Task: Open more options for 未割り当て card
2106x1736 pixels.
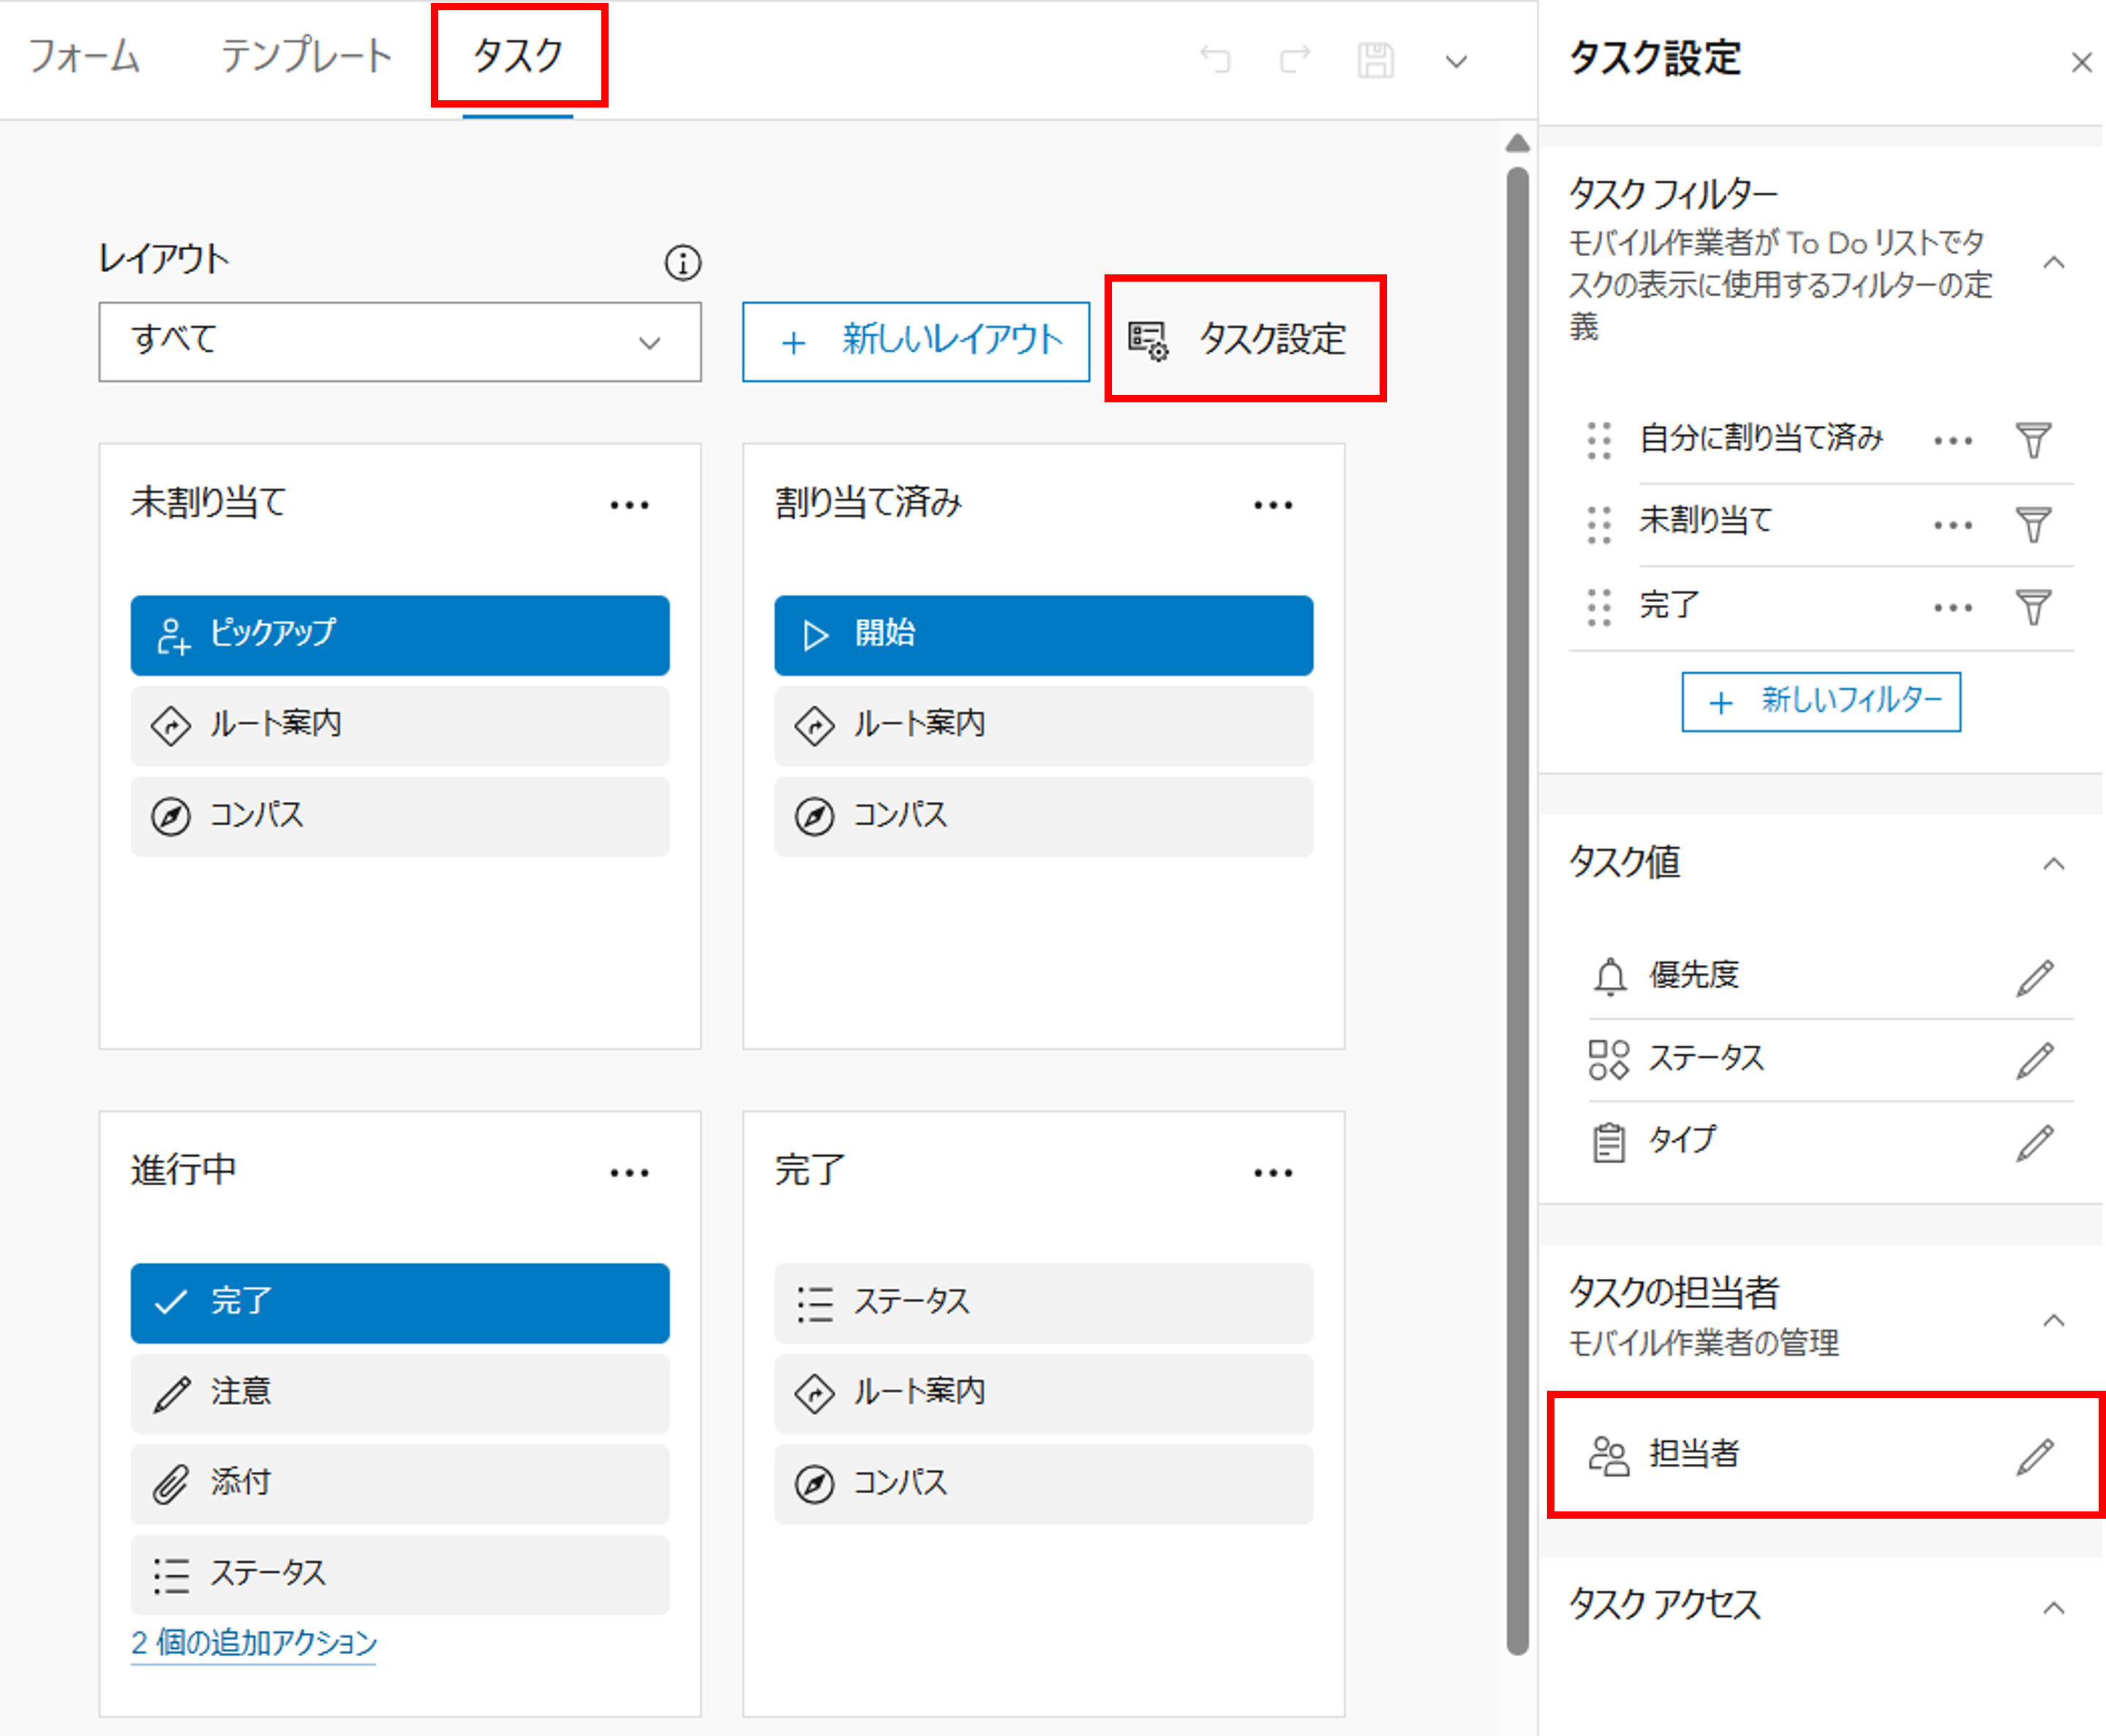Action: (x=629, y=505)
